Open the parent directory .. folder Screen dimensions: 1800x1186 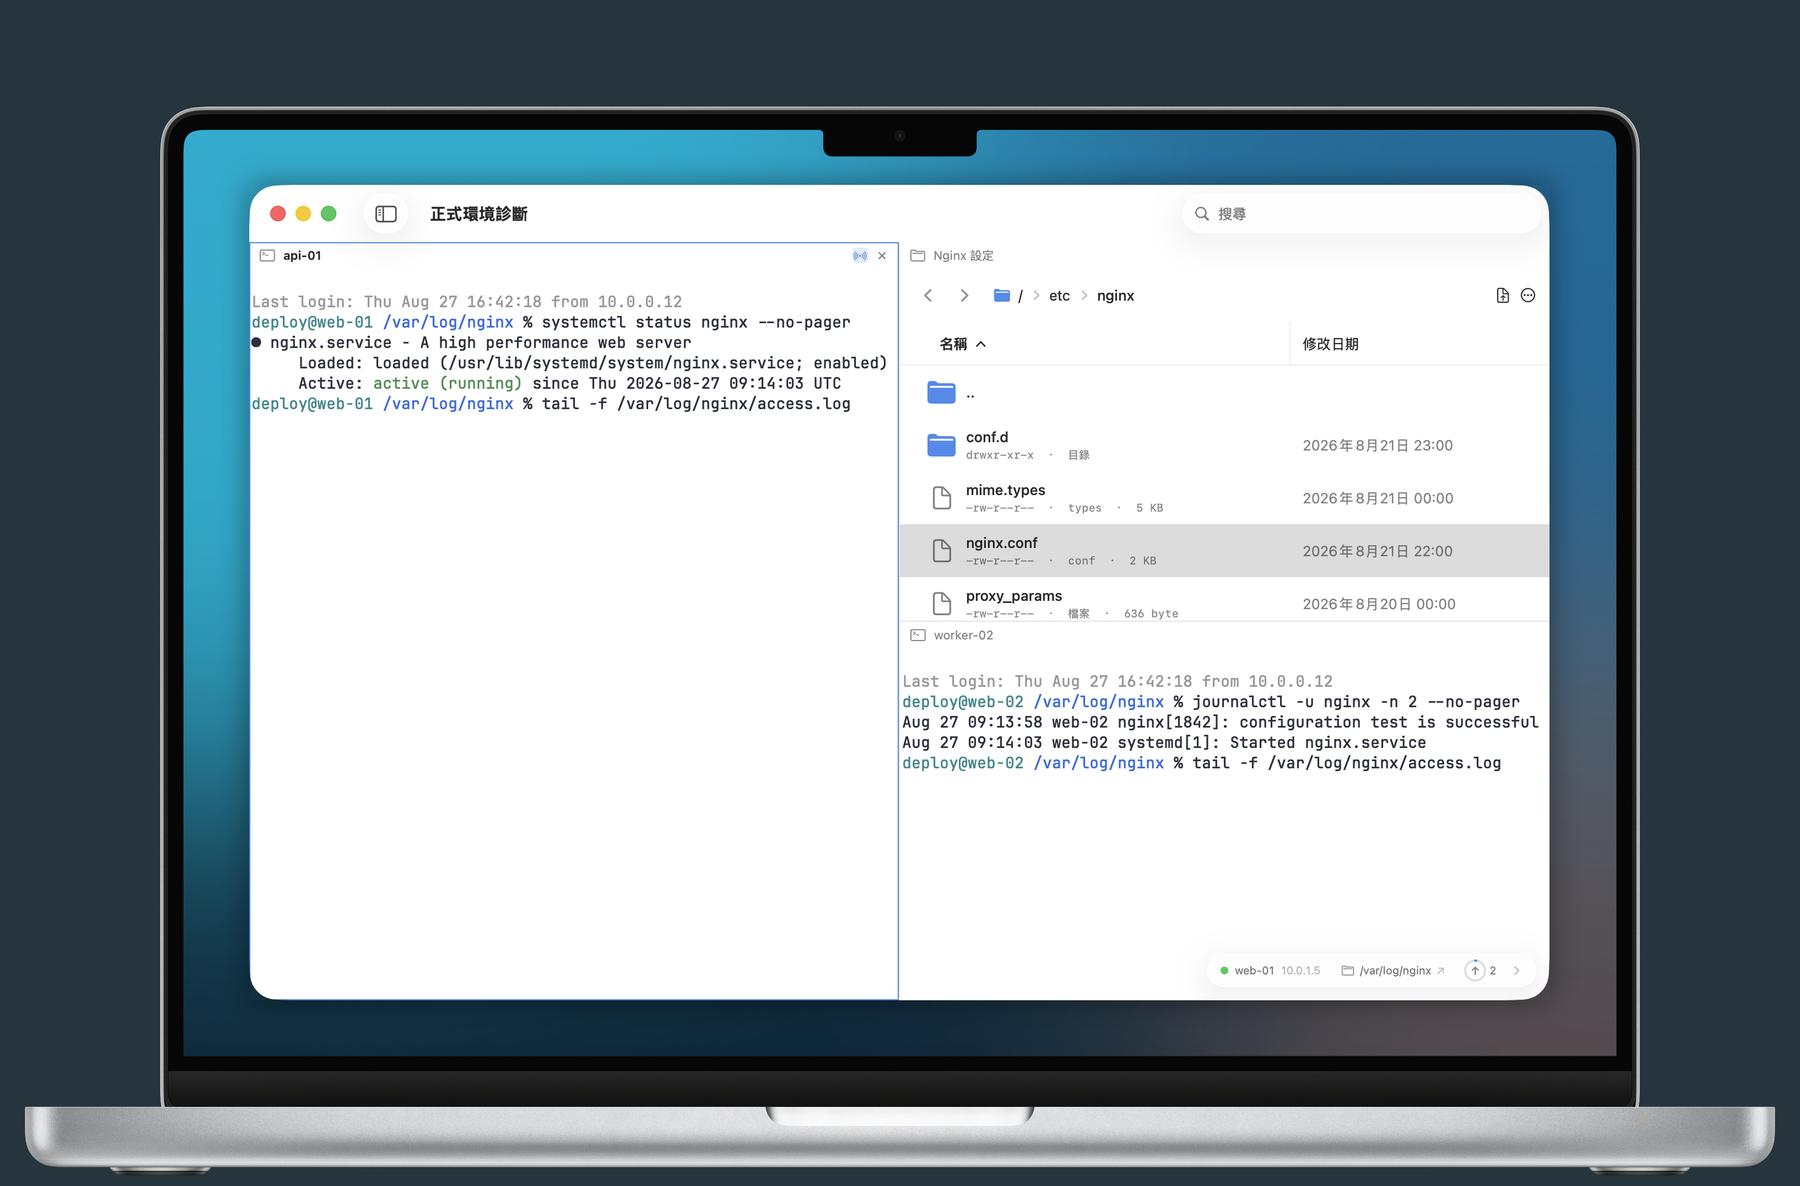click(x=1224, y=393)
